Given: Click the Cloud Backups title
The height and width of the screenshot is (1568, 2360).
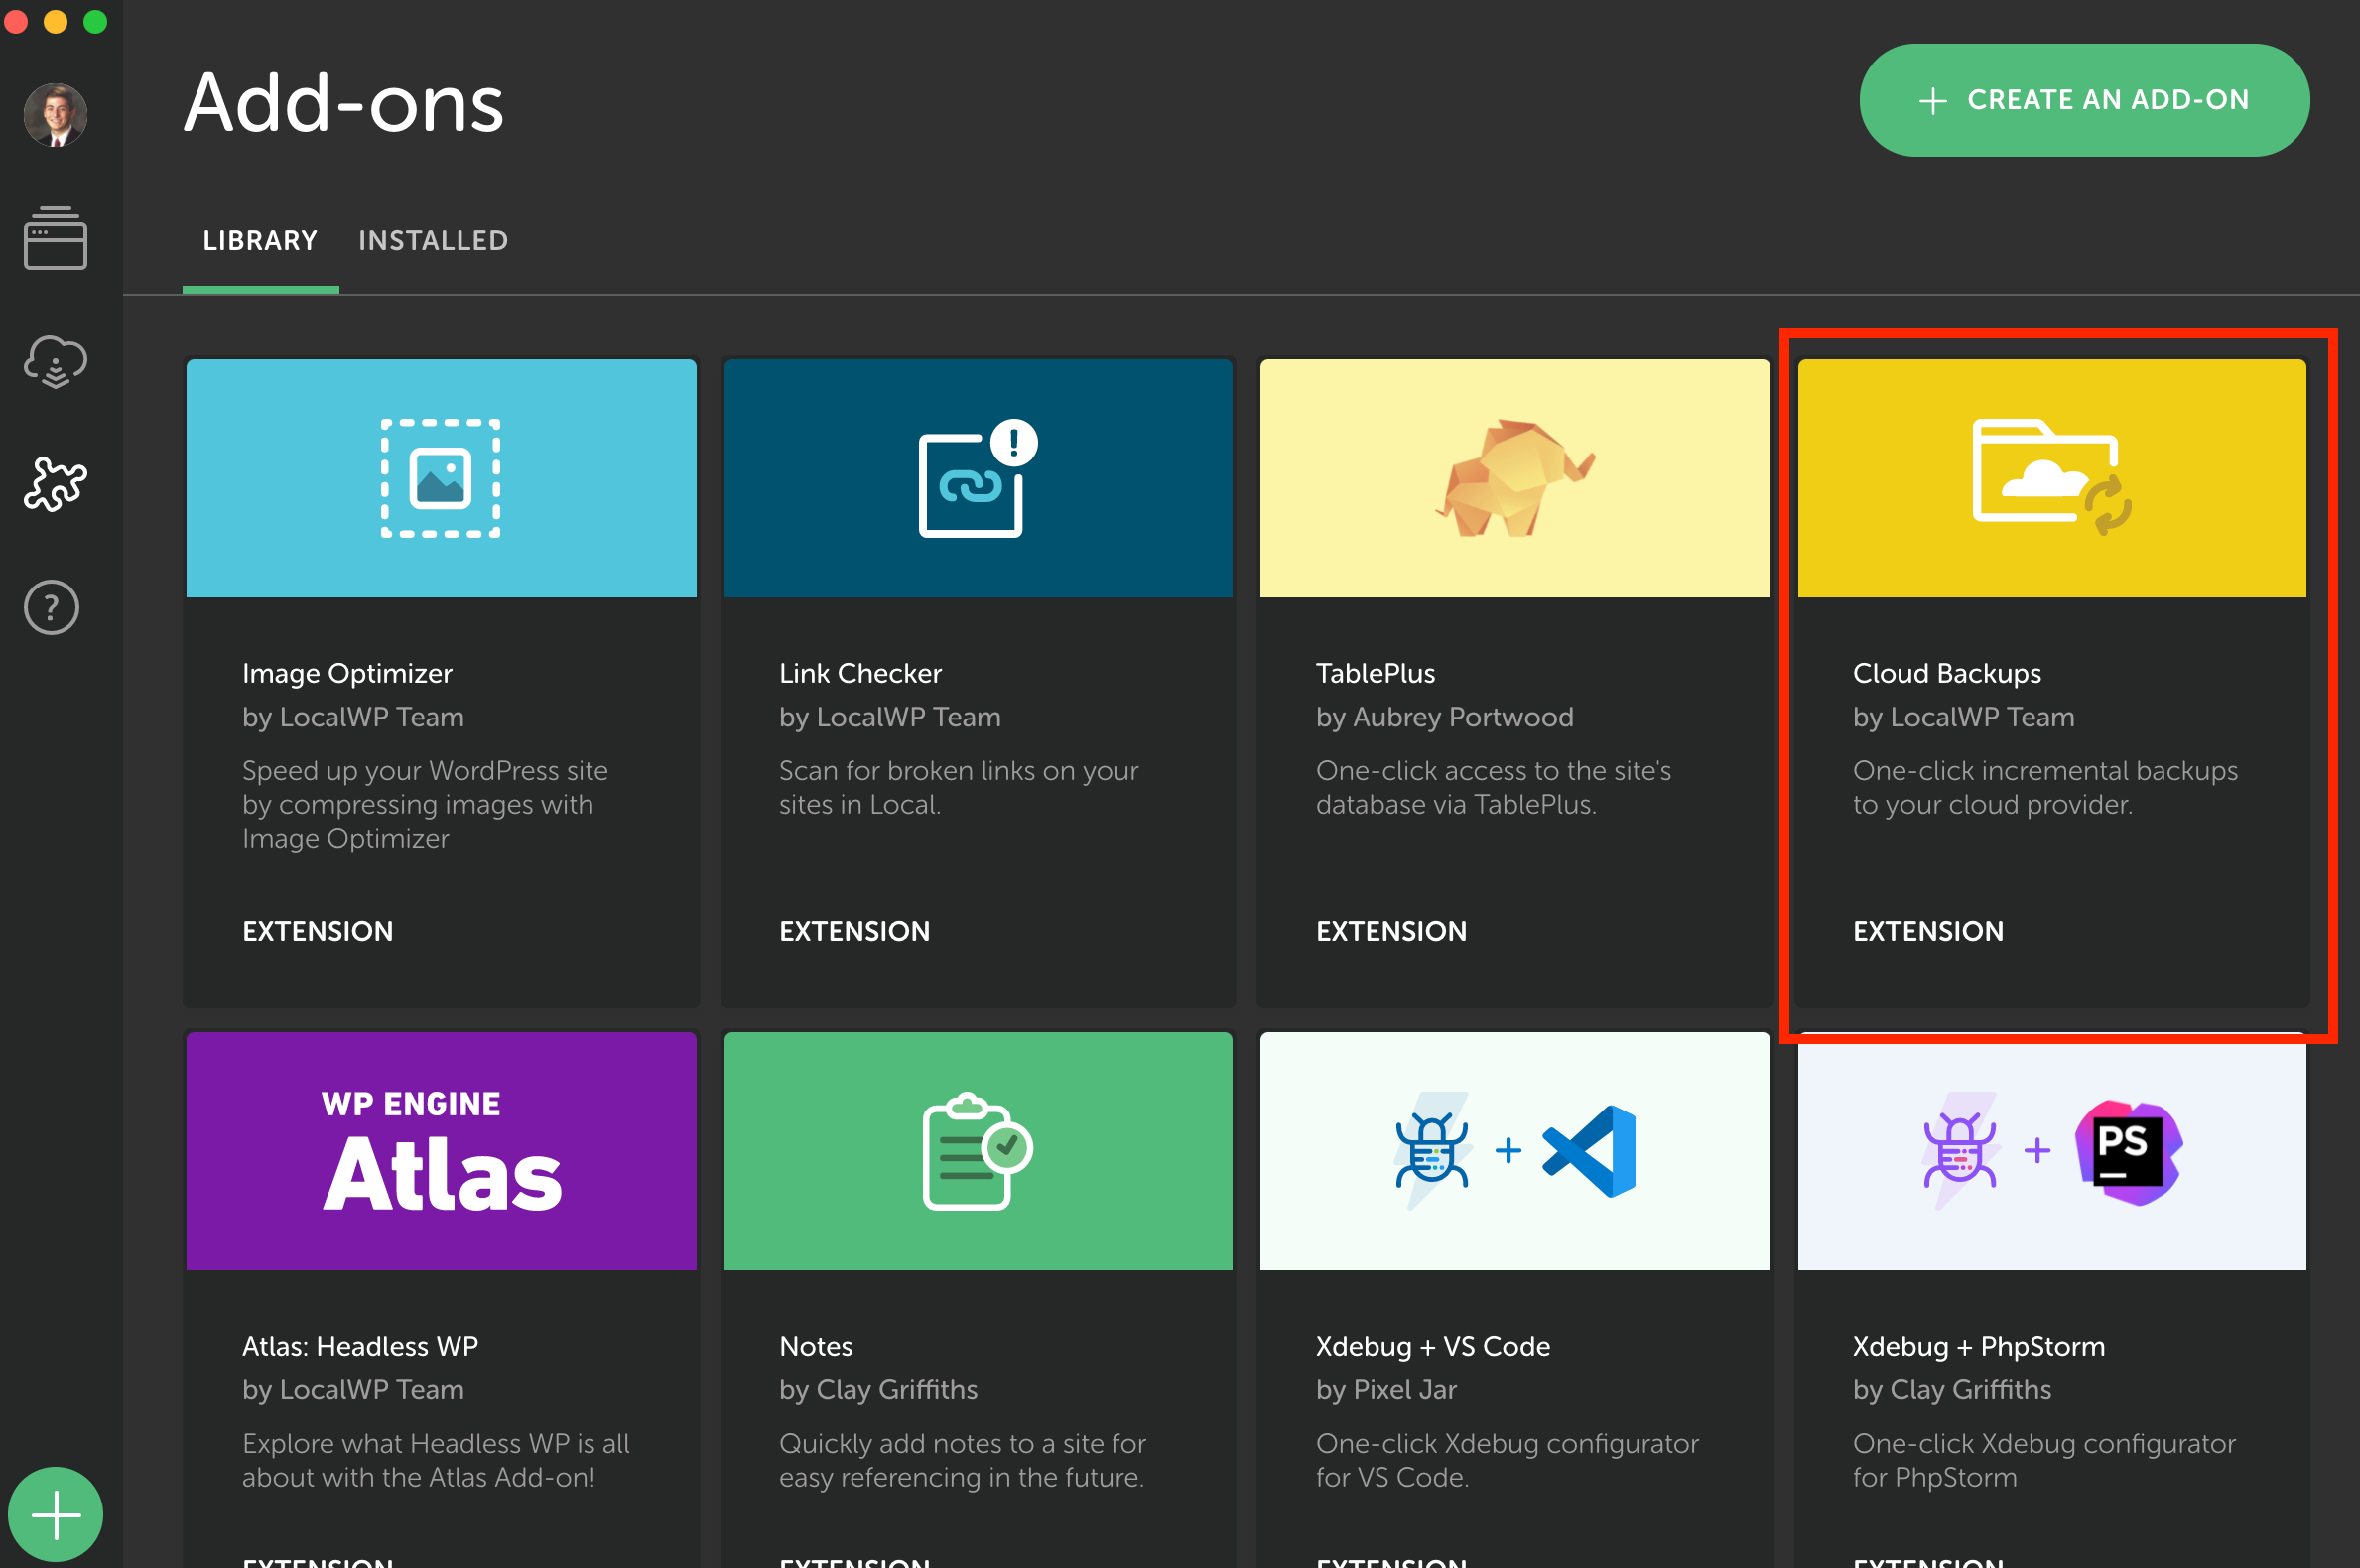Looking at the screenshot, I should [x=1946, y=674].
